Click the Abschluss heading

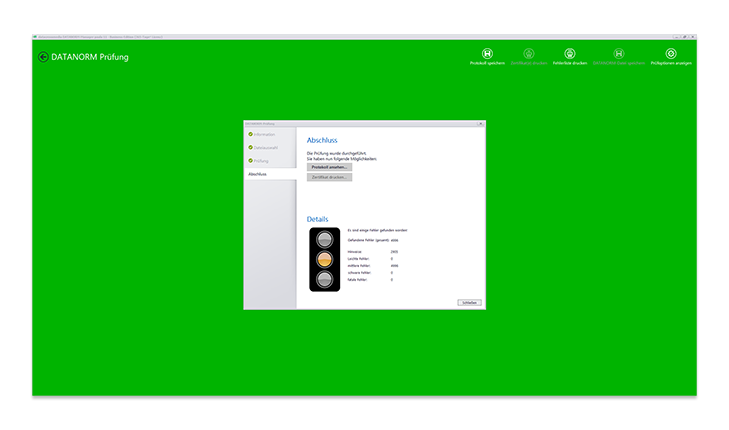coord(322,140)
